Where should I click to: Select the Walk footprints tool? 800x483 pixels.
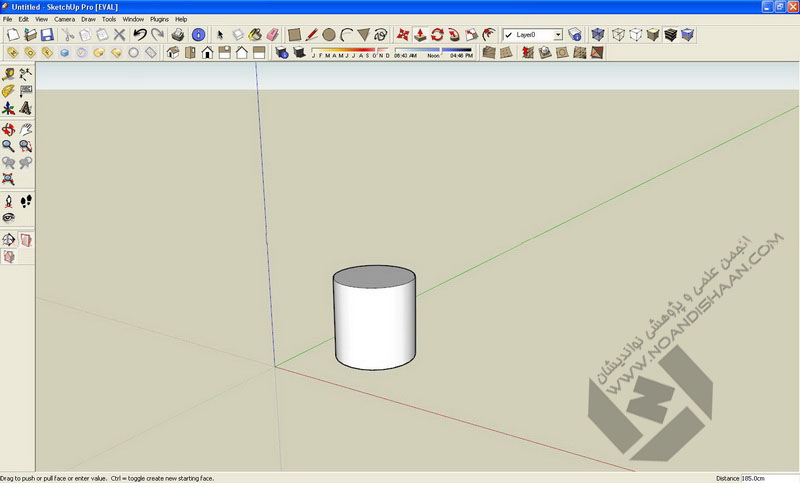click(x=26, y=201)
